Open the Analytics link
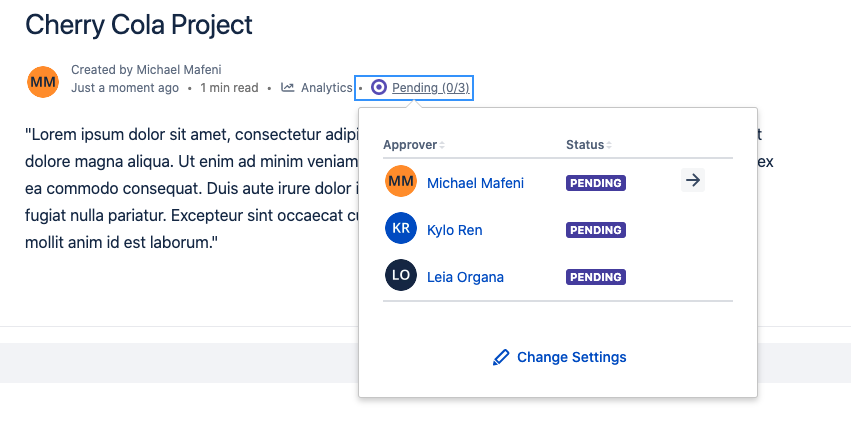 [x=326, y=88]
